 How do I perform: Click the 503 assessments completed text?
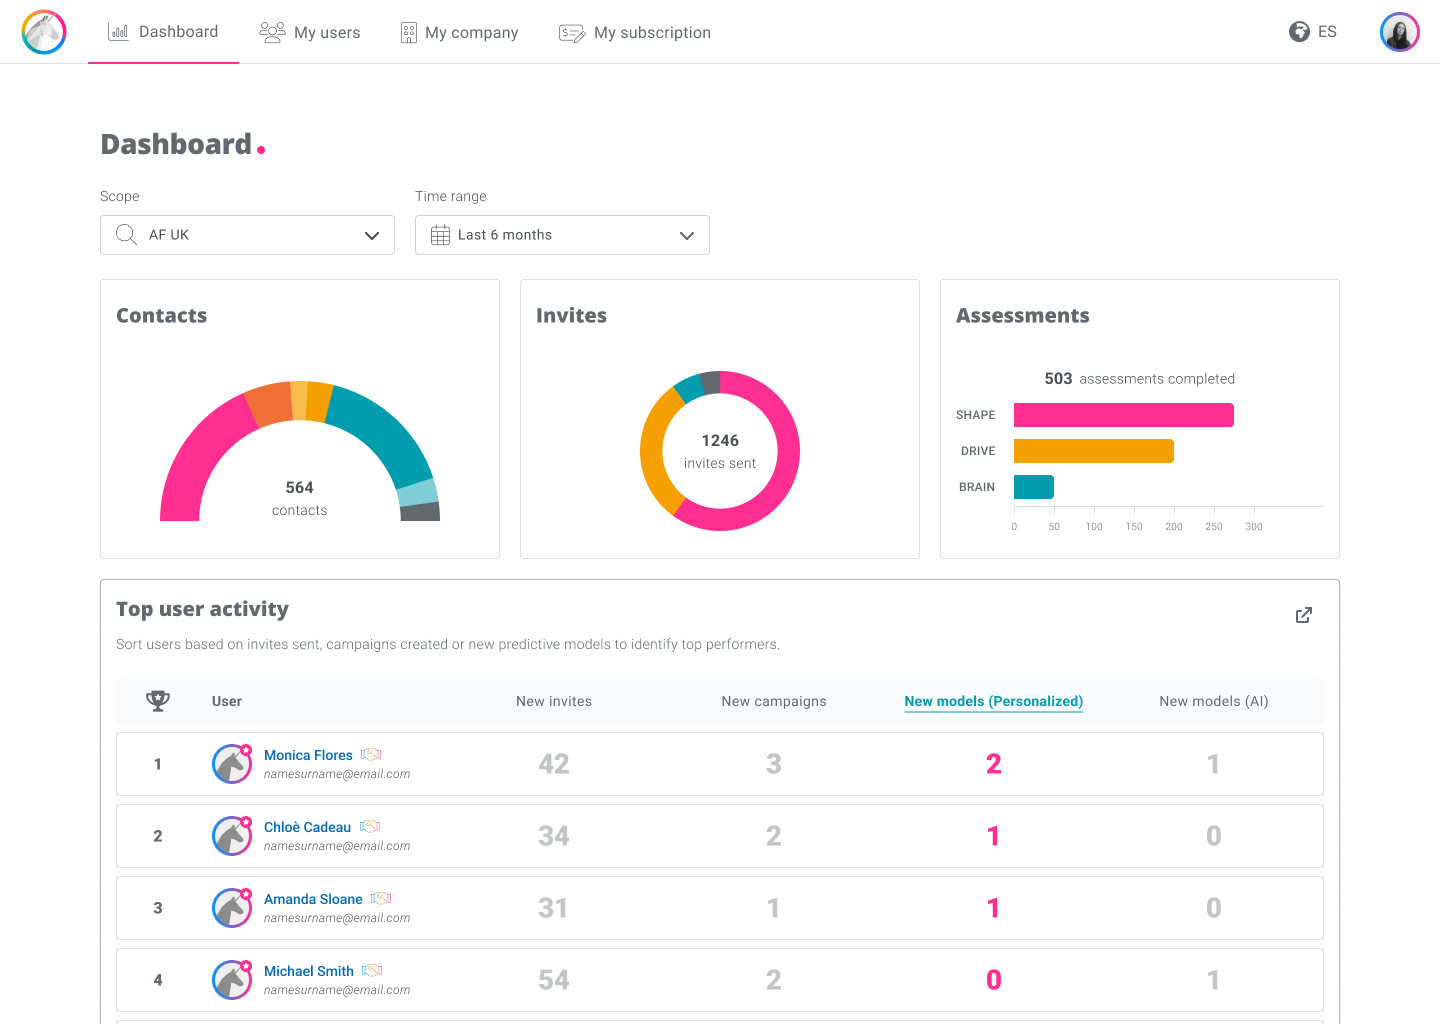(x=1140, y=379)
